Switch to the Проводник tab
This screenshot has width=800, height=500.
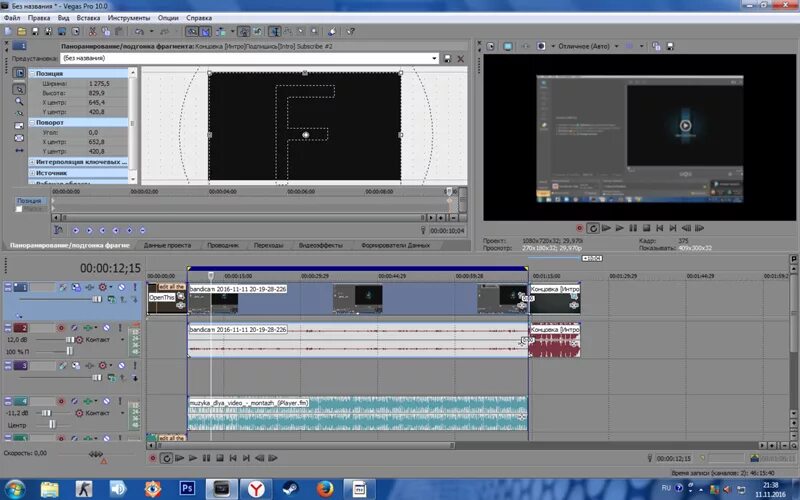click(222, 245)
